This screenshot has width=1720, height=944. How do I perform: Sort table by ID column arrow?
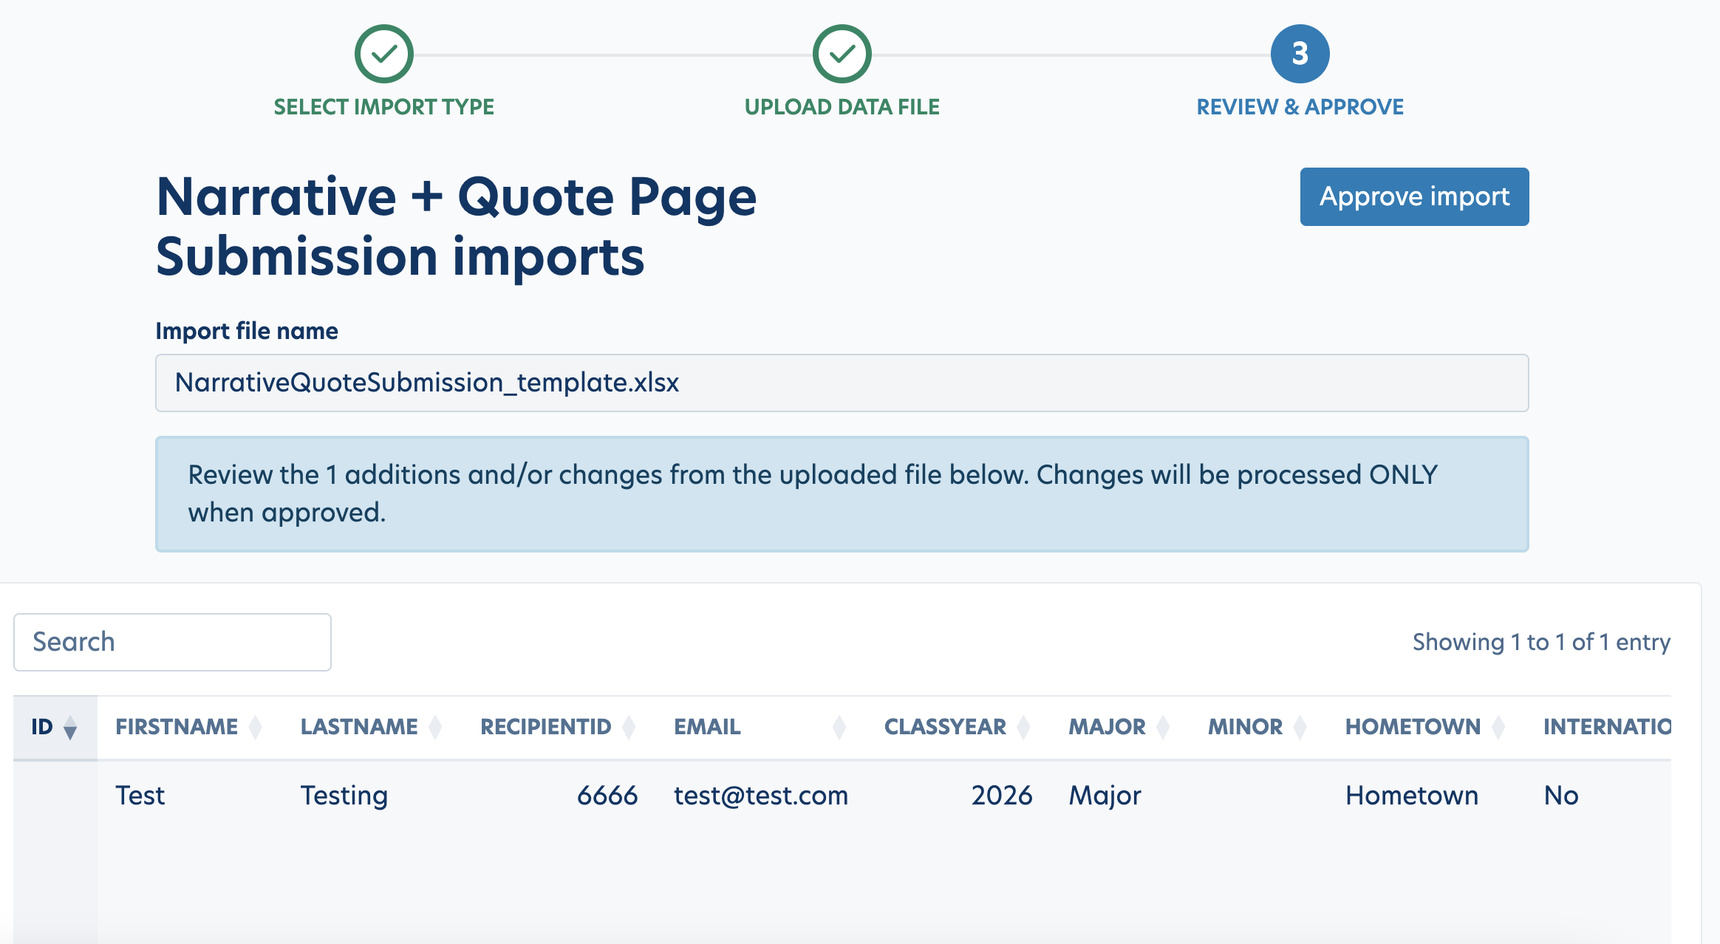(70, 728)
